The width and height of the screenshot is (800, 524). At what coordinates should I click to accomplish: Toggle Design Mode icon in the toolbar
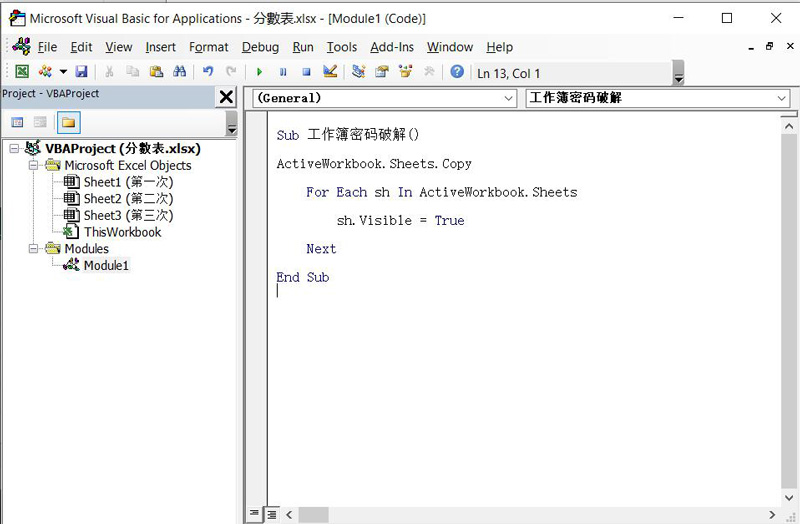[330, 72]
